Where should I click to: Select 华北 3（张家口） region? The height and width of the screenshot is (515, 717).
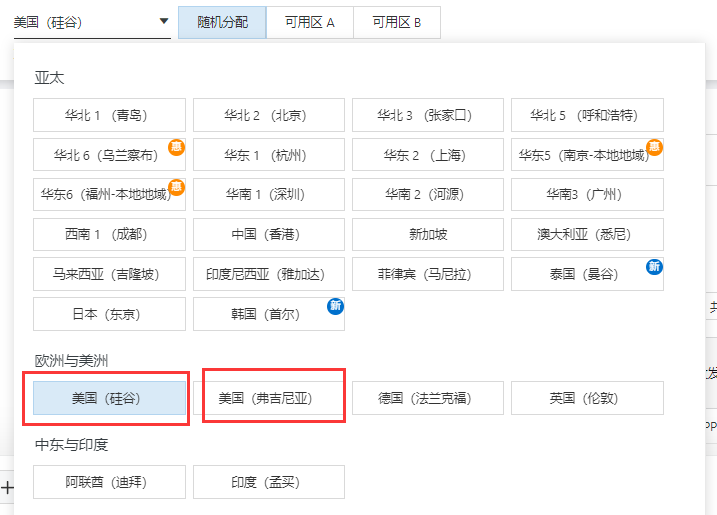tap(427, 115)
